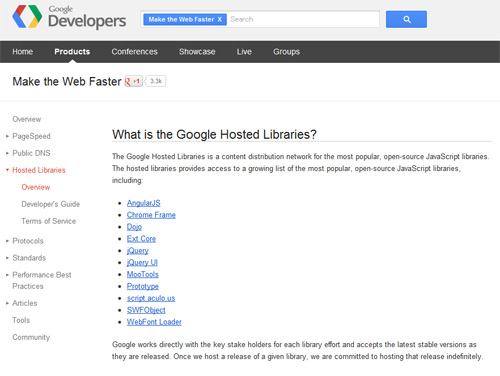Open the Community sidebar link
The width and height of the screenshot is (500, 376).
point(31,337)
